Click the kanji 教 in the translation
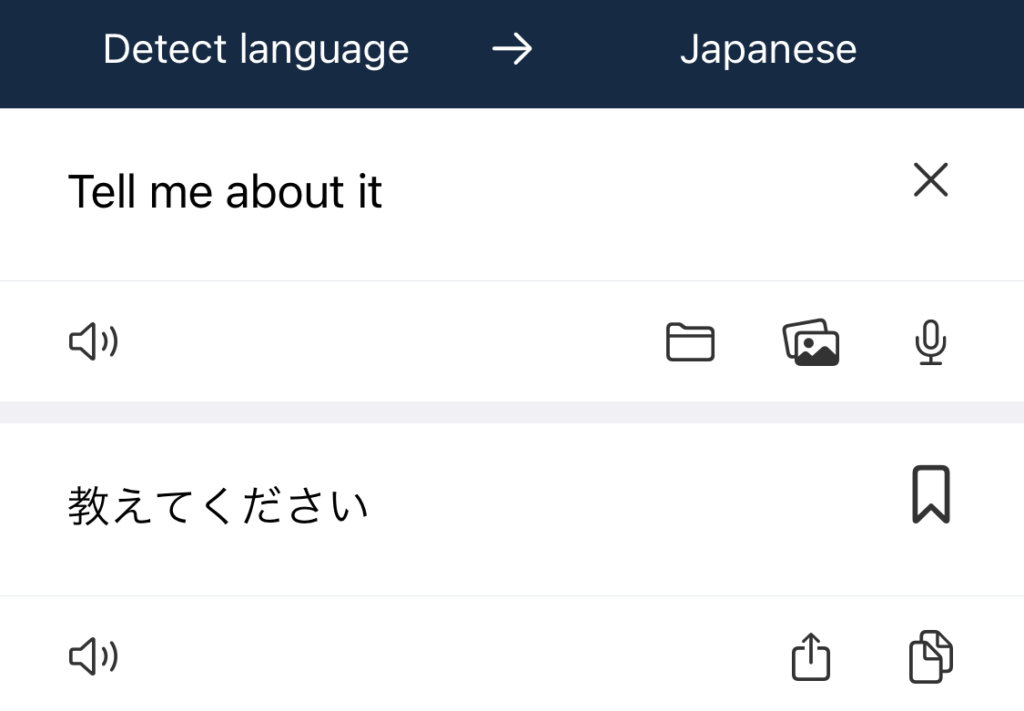 [88, 507]
